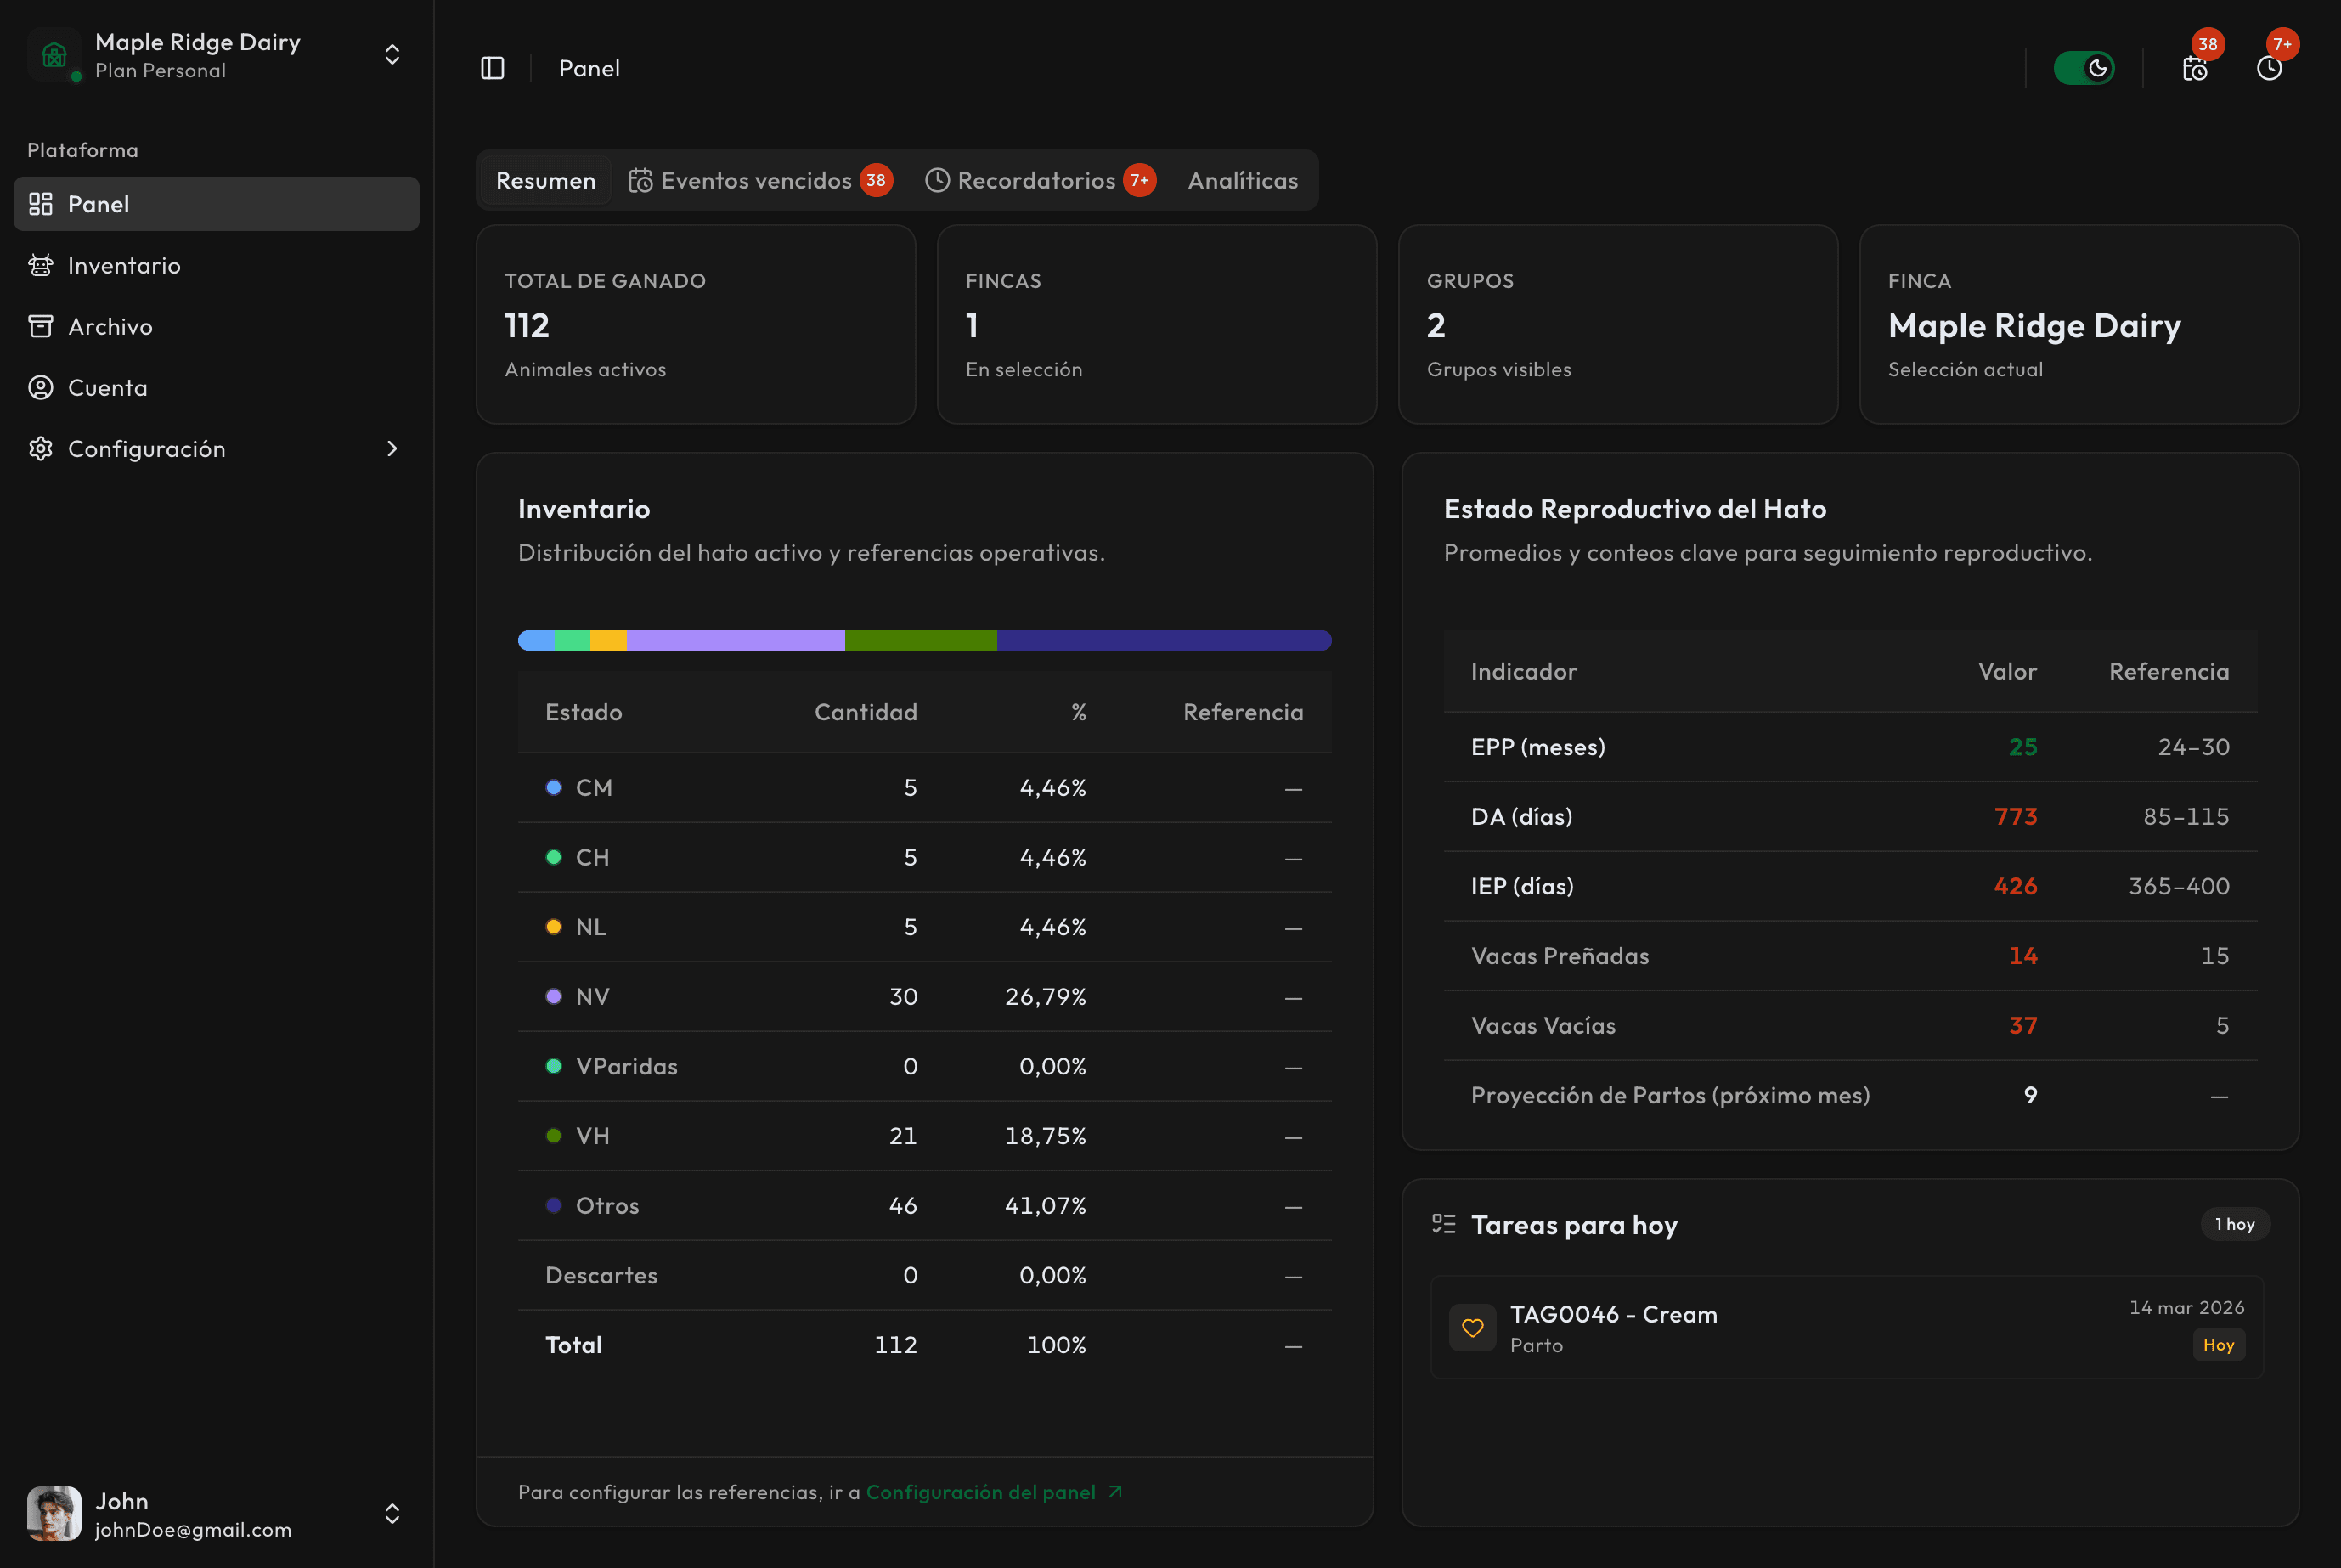This screenshot has width=2341, height=1568.
Task: Click John's profile avatar thumbnail
Action: 54,1513
